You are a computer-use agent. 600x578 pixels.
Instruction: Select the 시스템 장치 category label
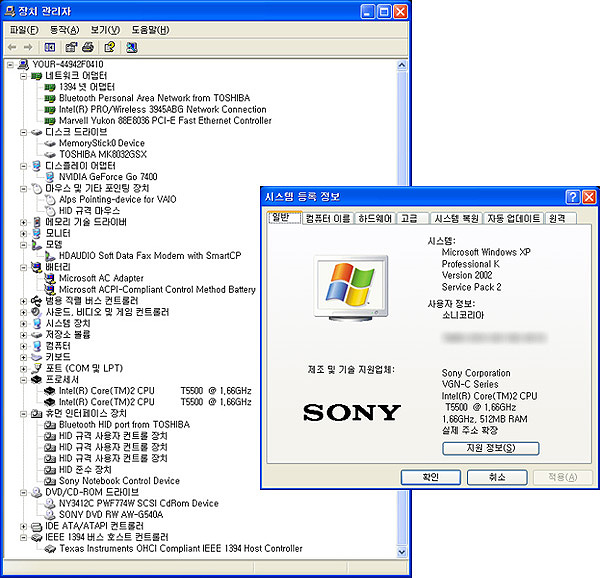[68, 324]
